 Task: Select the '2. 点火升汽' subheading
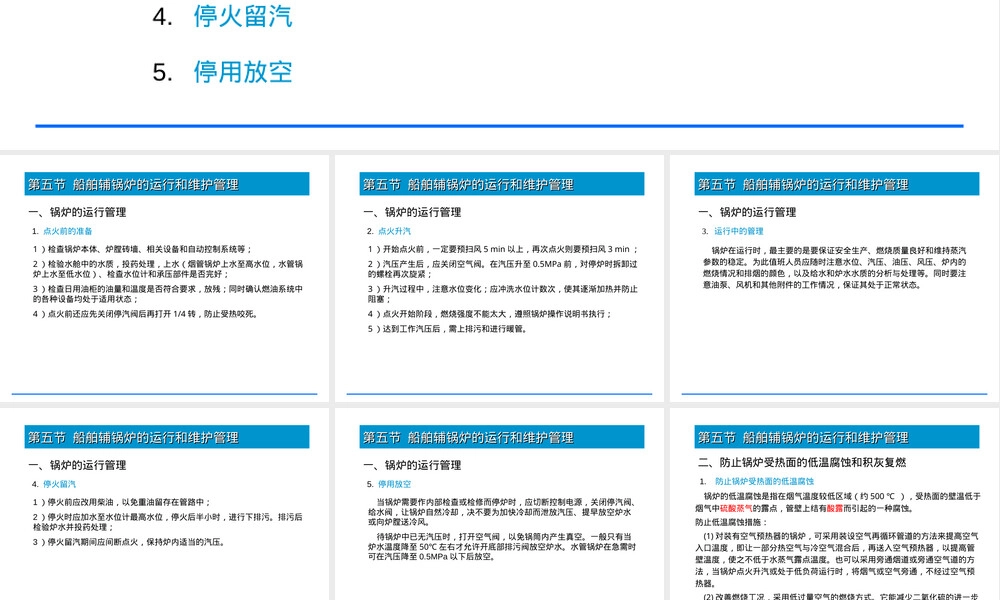click(389, 231)
